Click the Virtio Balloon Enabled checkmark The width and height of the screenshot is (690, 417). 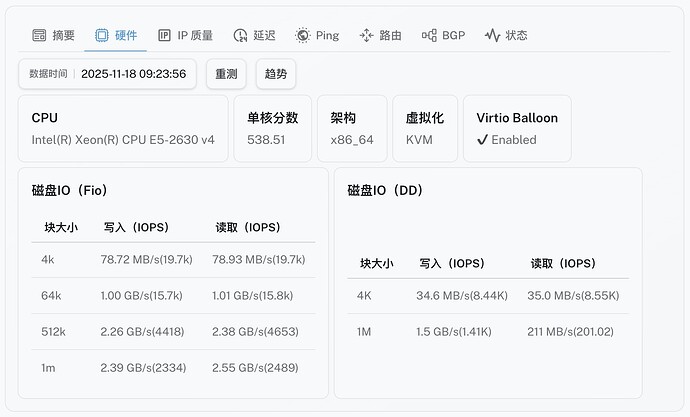click(x=482, y=140)
